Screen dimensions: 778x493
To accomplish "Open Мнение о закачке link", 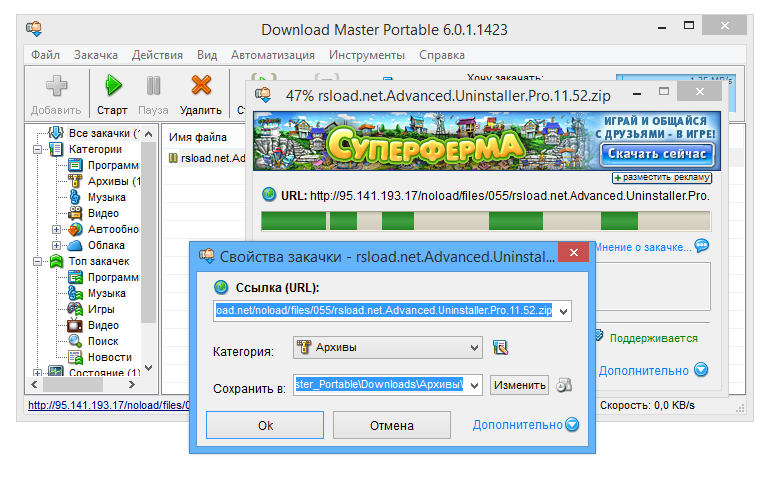I will (643, 247).
